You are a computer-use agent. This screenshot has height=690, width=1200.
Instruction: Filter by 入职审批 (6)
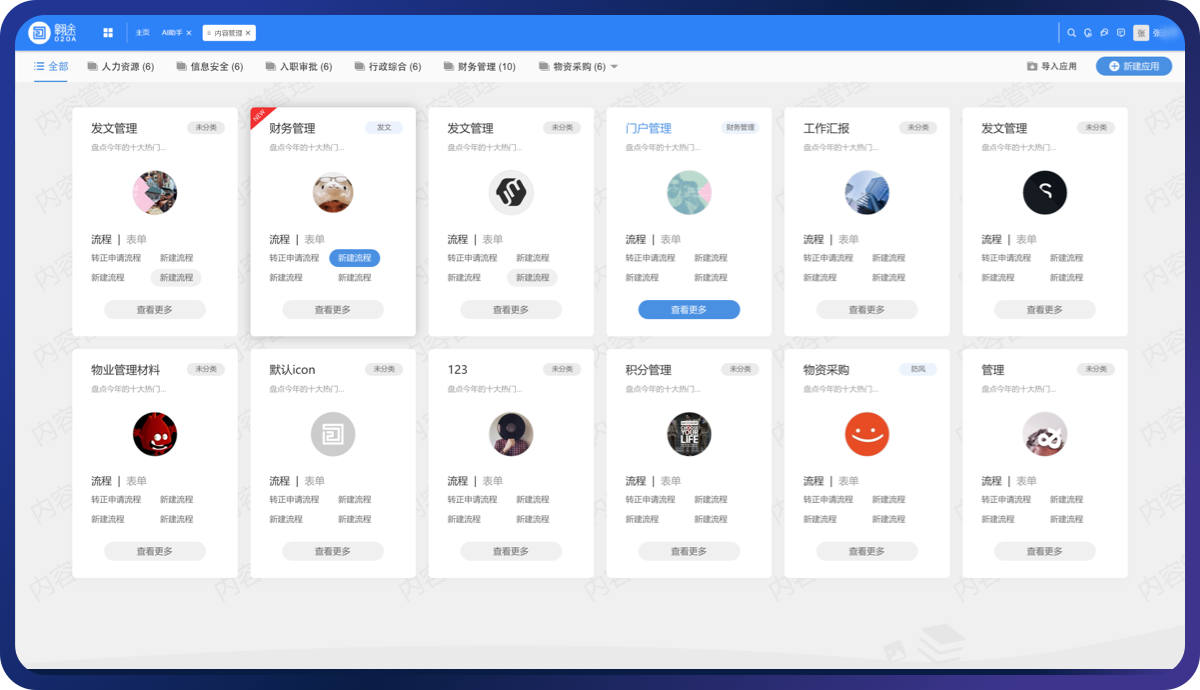tap(298, 67)
